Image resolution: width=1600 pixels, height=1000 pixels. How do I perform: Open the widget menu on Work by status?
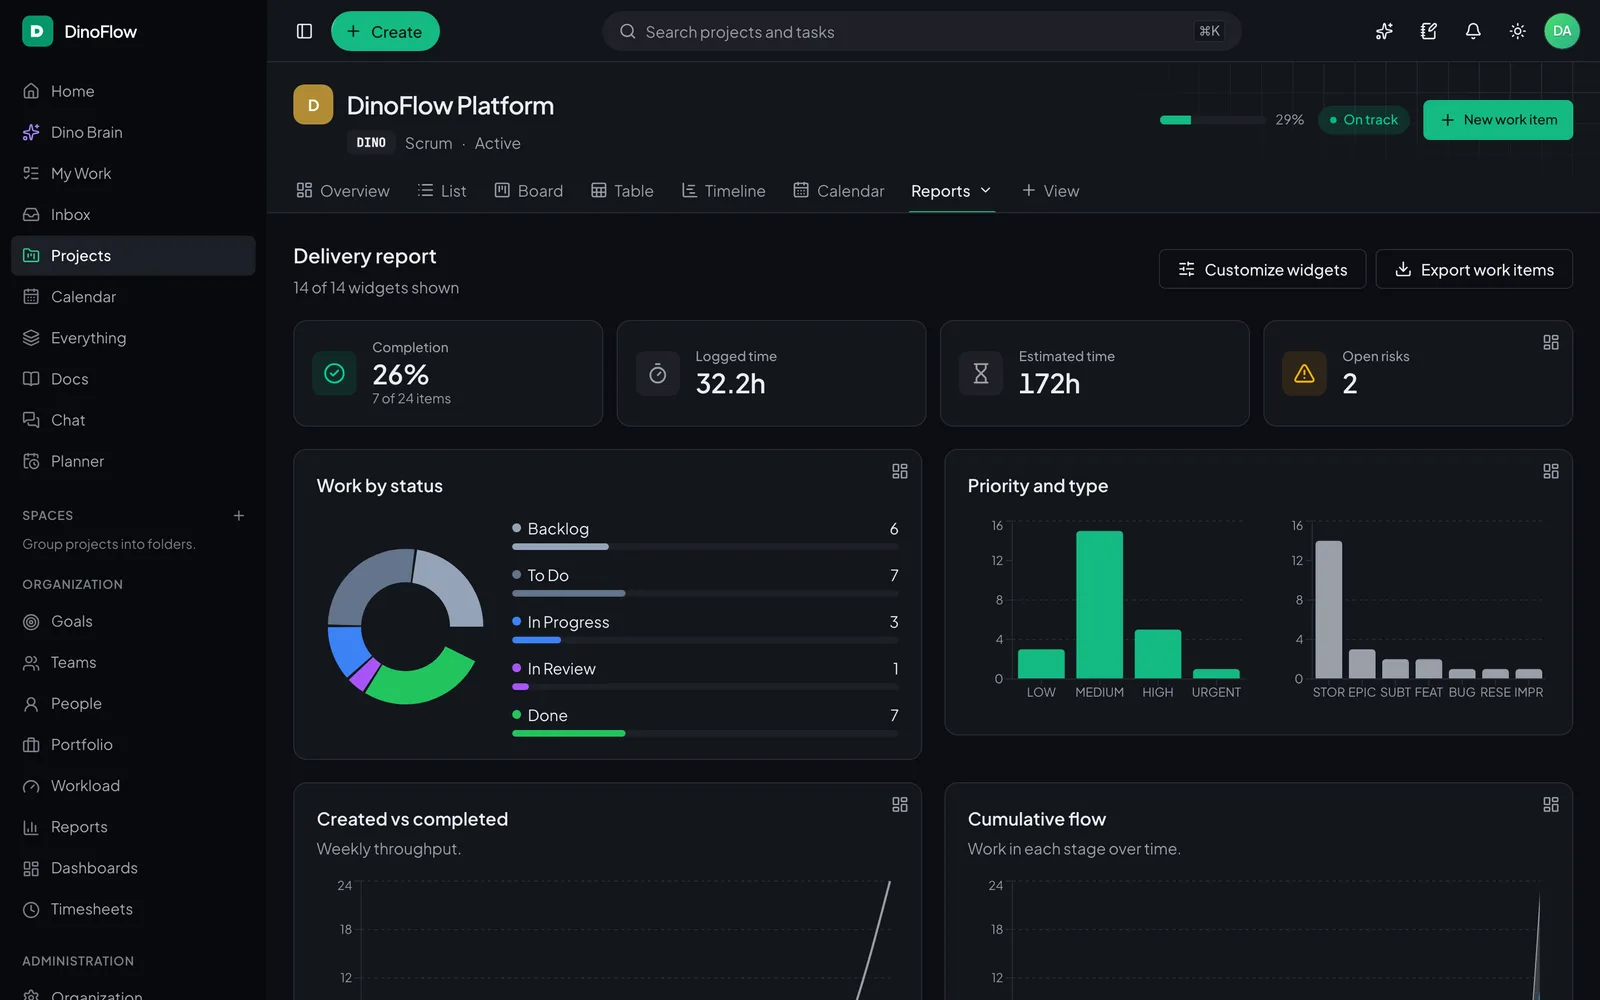click(x=900, y=471)
